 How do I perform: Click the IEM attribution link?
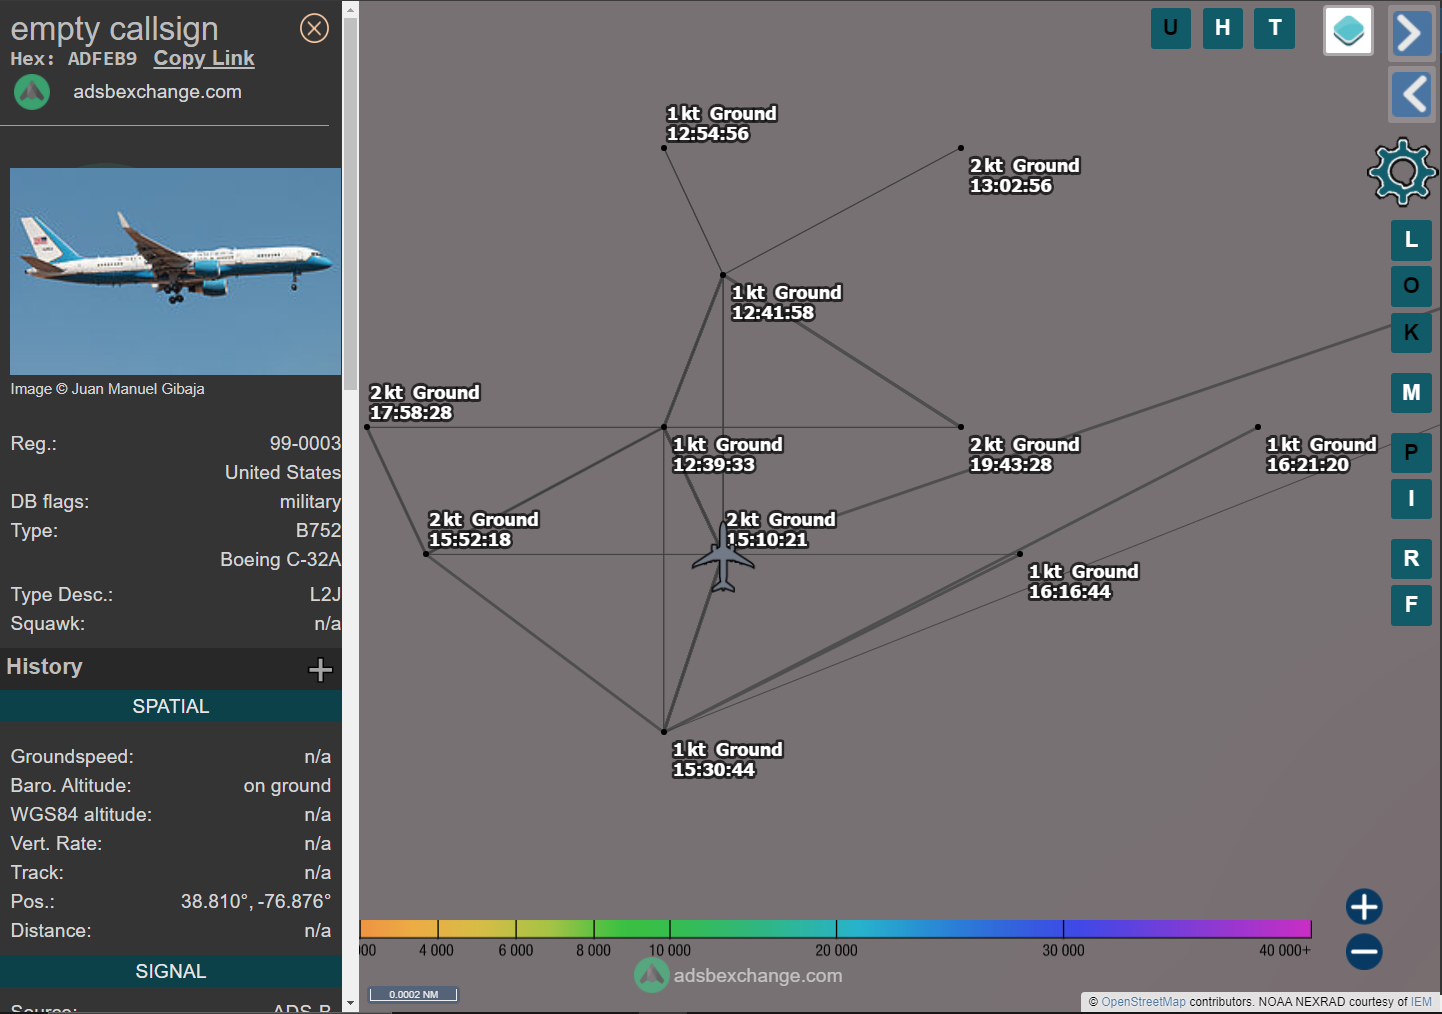[x=1421, y=1002]
